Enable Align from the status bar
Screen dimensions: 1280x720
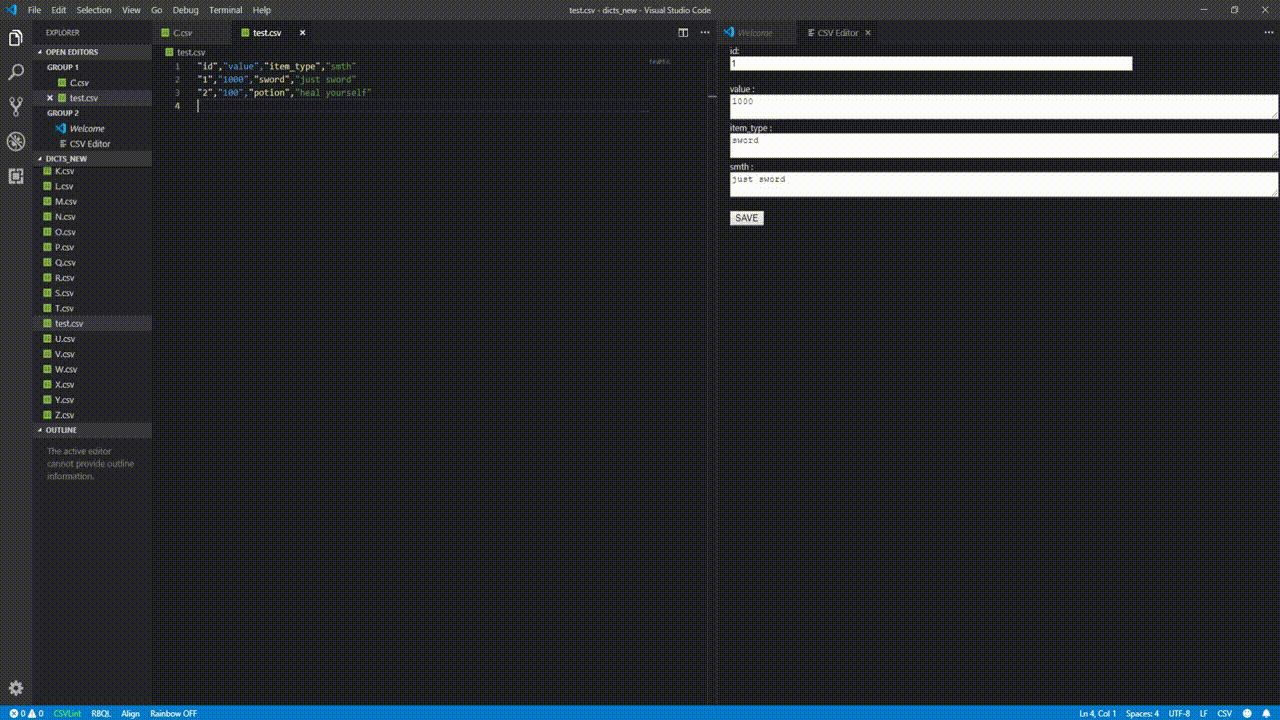pos(130,713)
